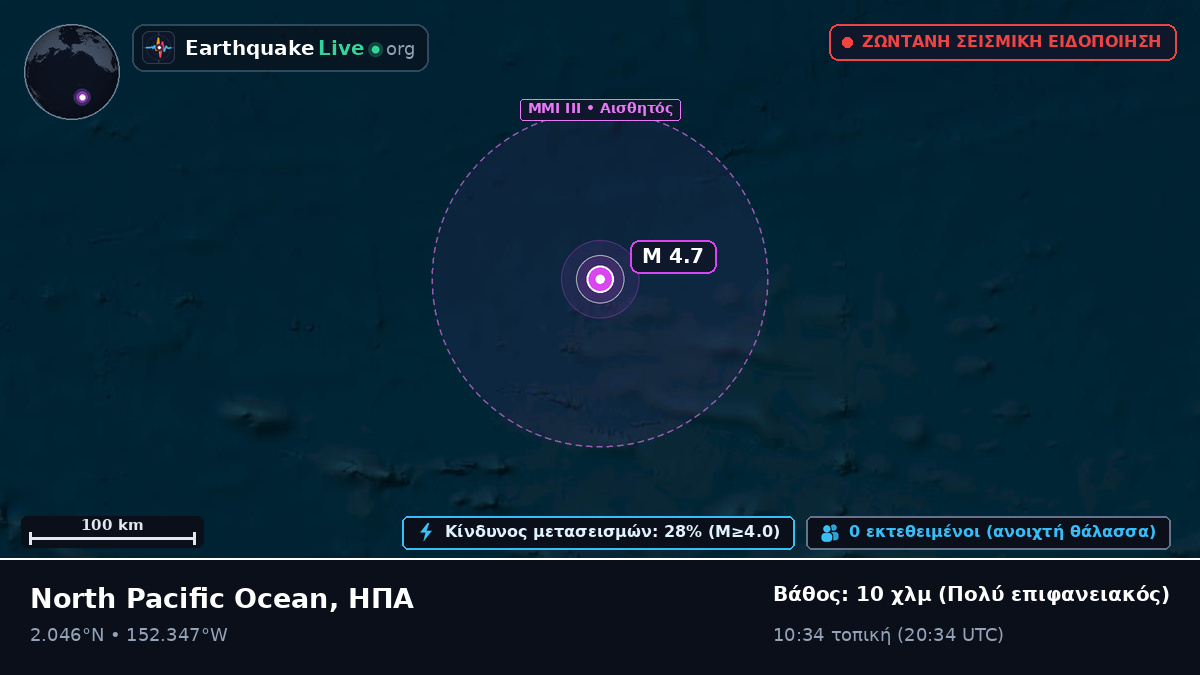The width and height of the screenshot is (1200, 675).
Task: Click the EarthquakeLive compass logo icon
Action: click(x=159, y=48)
